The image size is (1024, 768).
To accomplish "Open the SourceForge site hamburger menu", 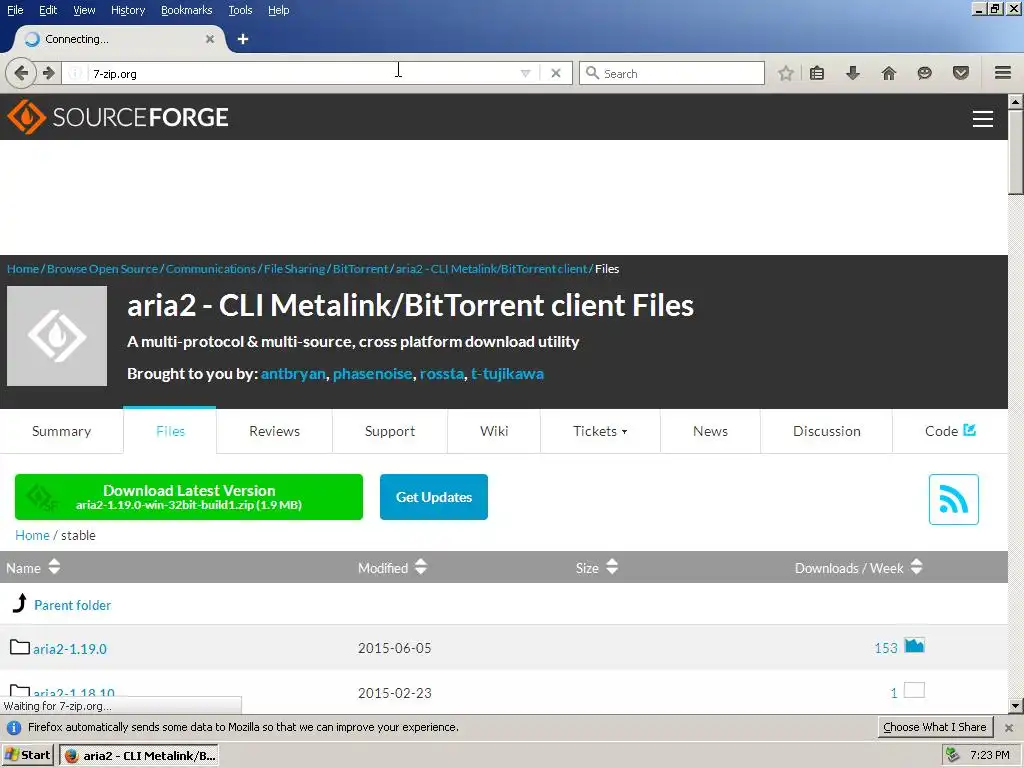I will click(983, 119).
